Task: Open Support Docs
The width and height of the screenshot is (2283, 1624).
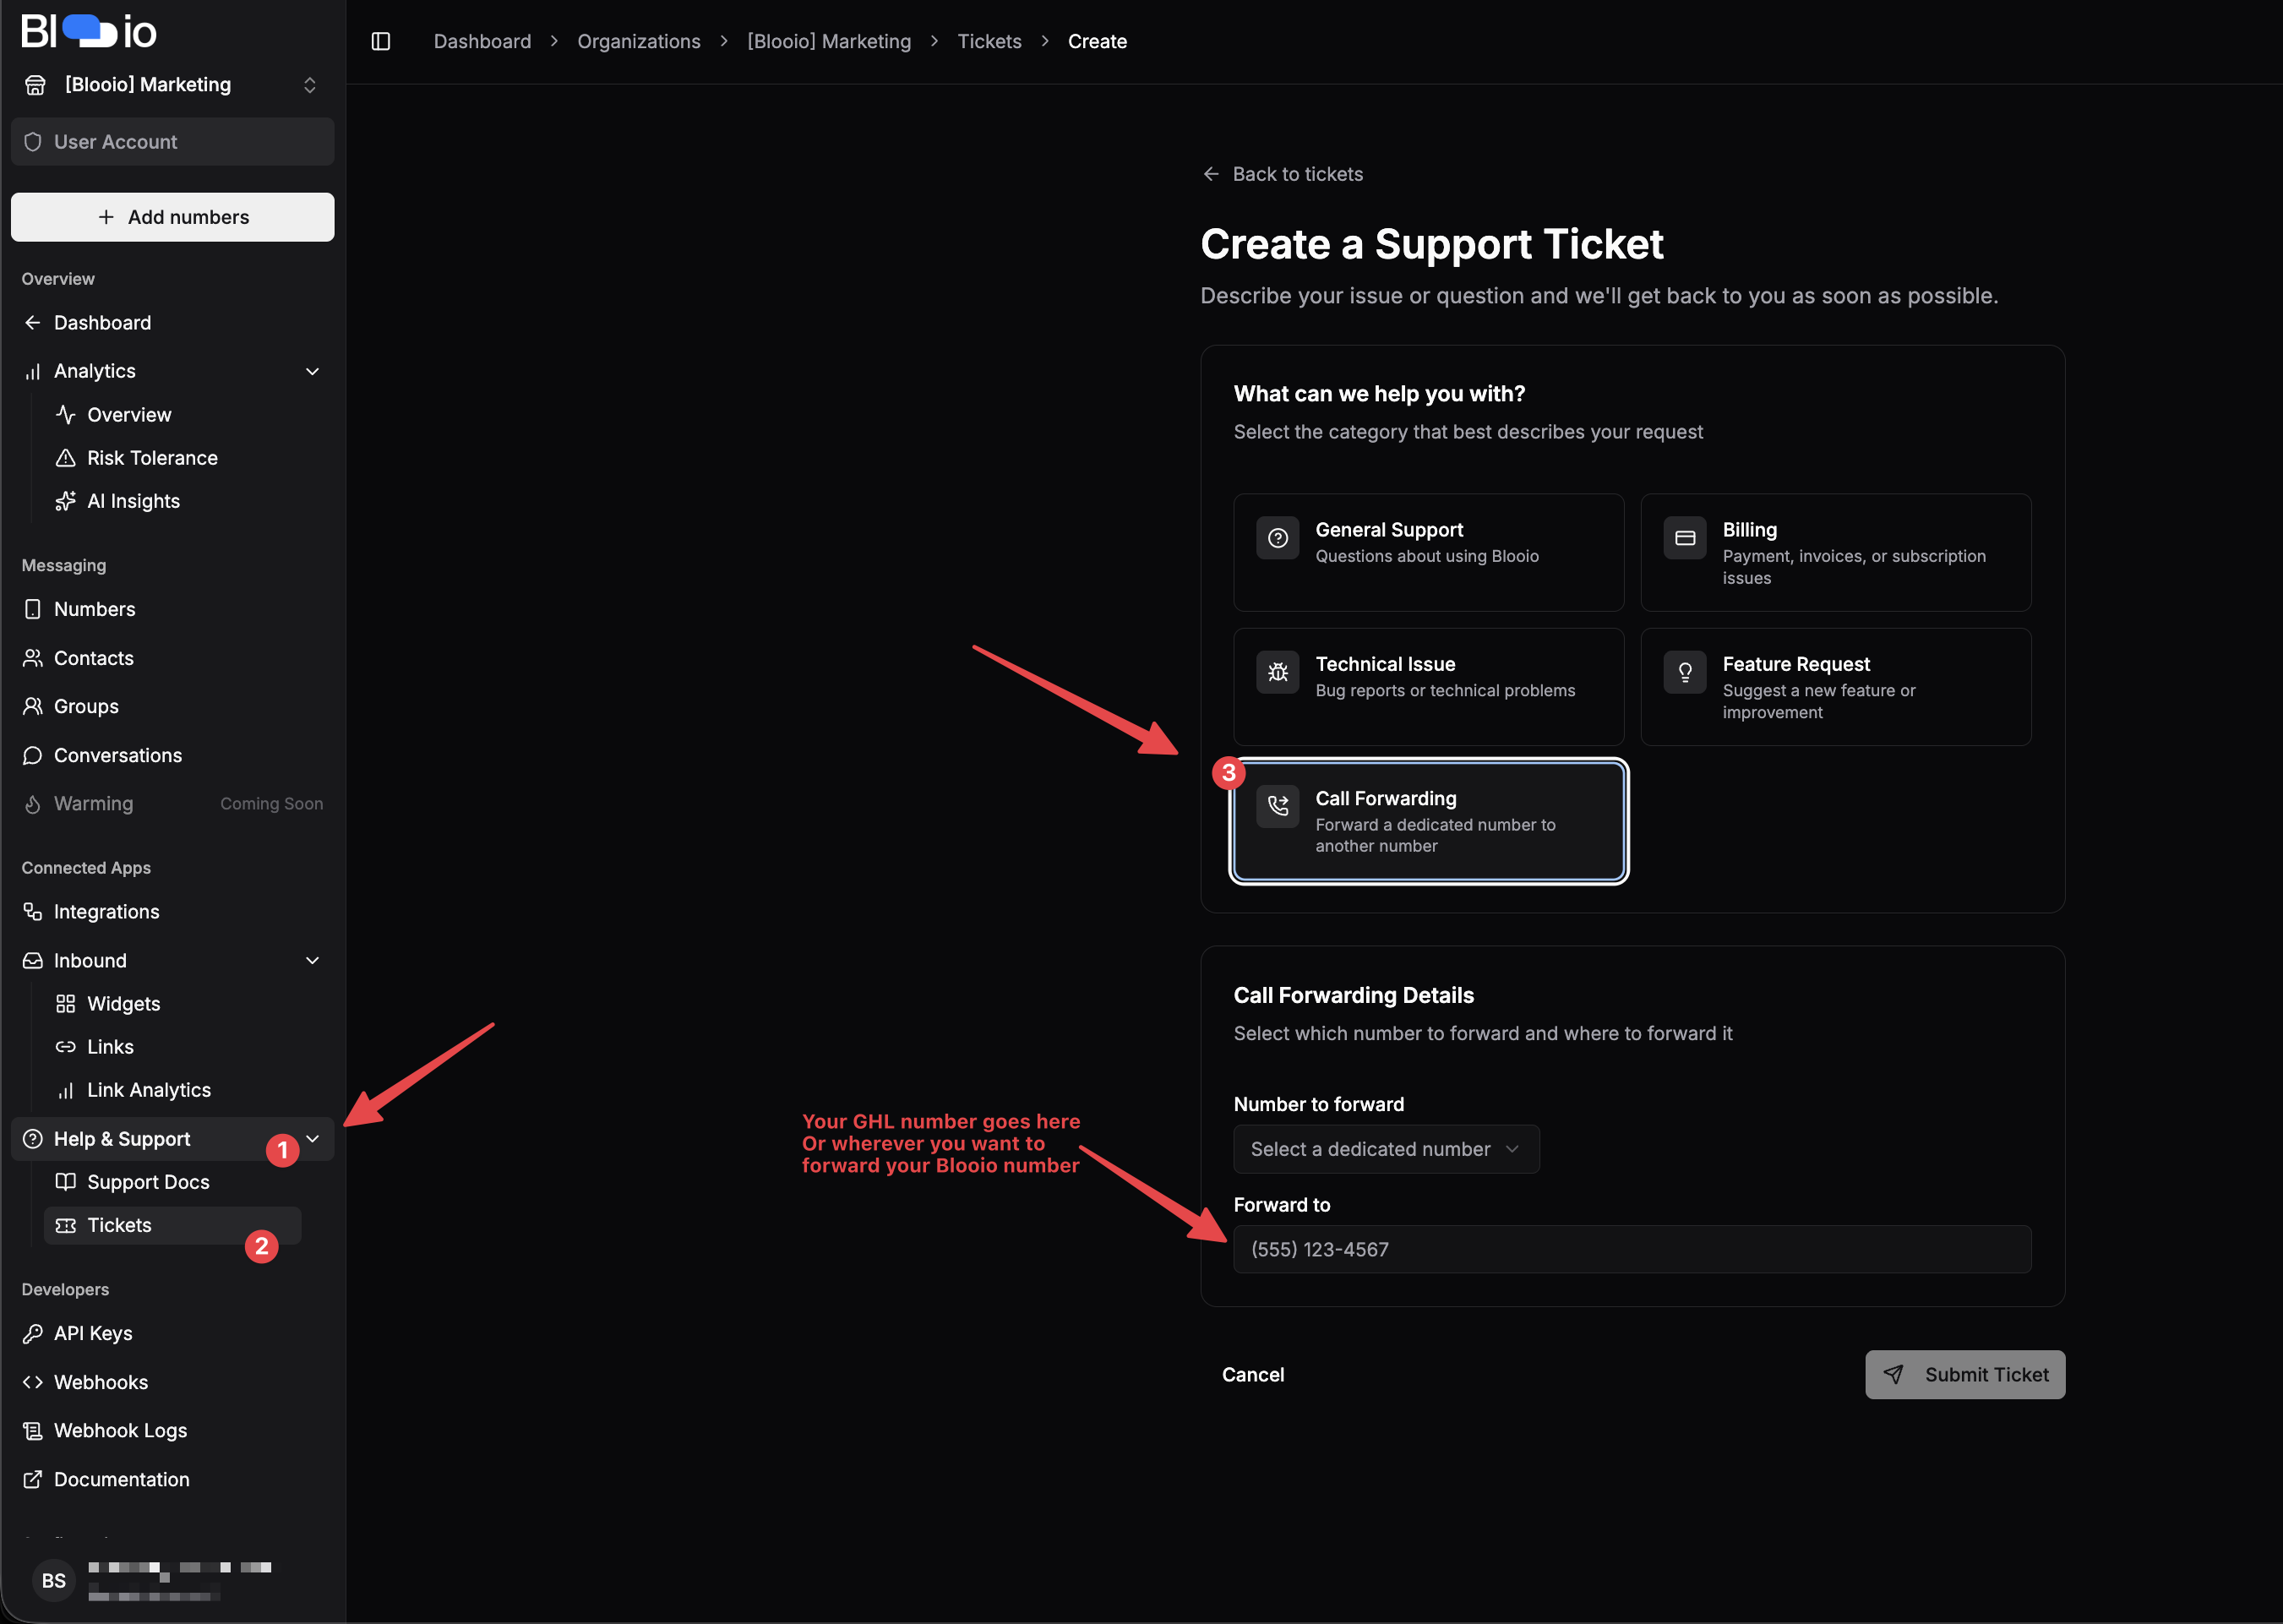Action: pos(148,1182)
